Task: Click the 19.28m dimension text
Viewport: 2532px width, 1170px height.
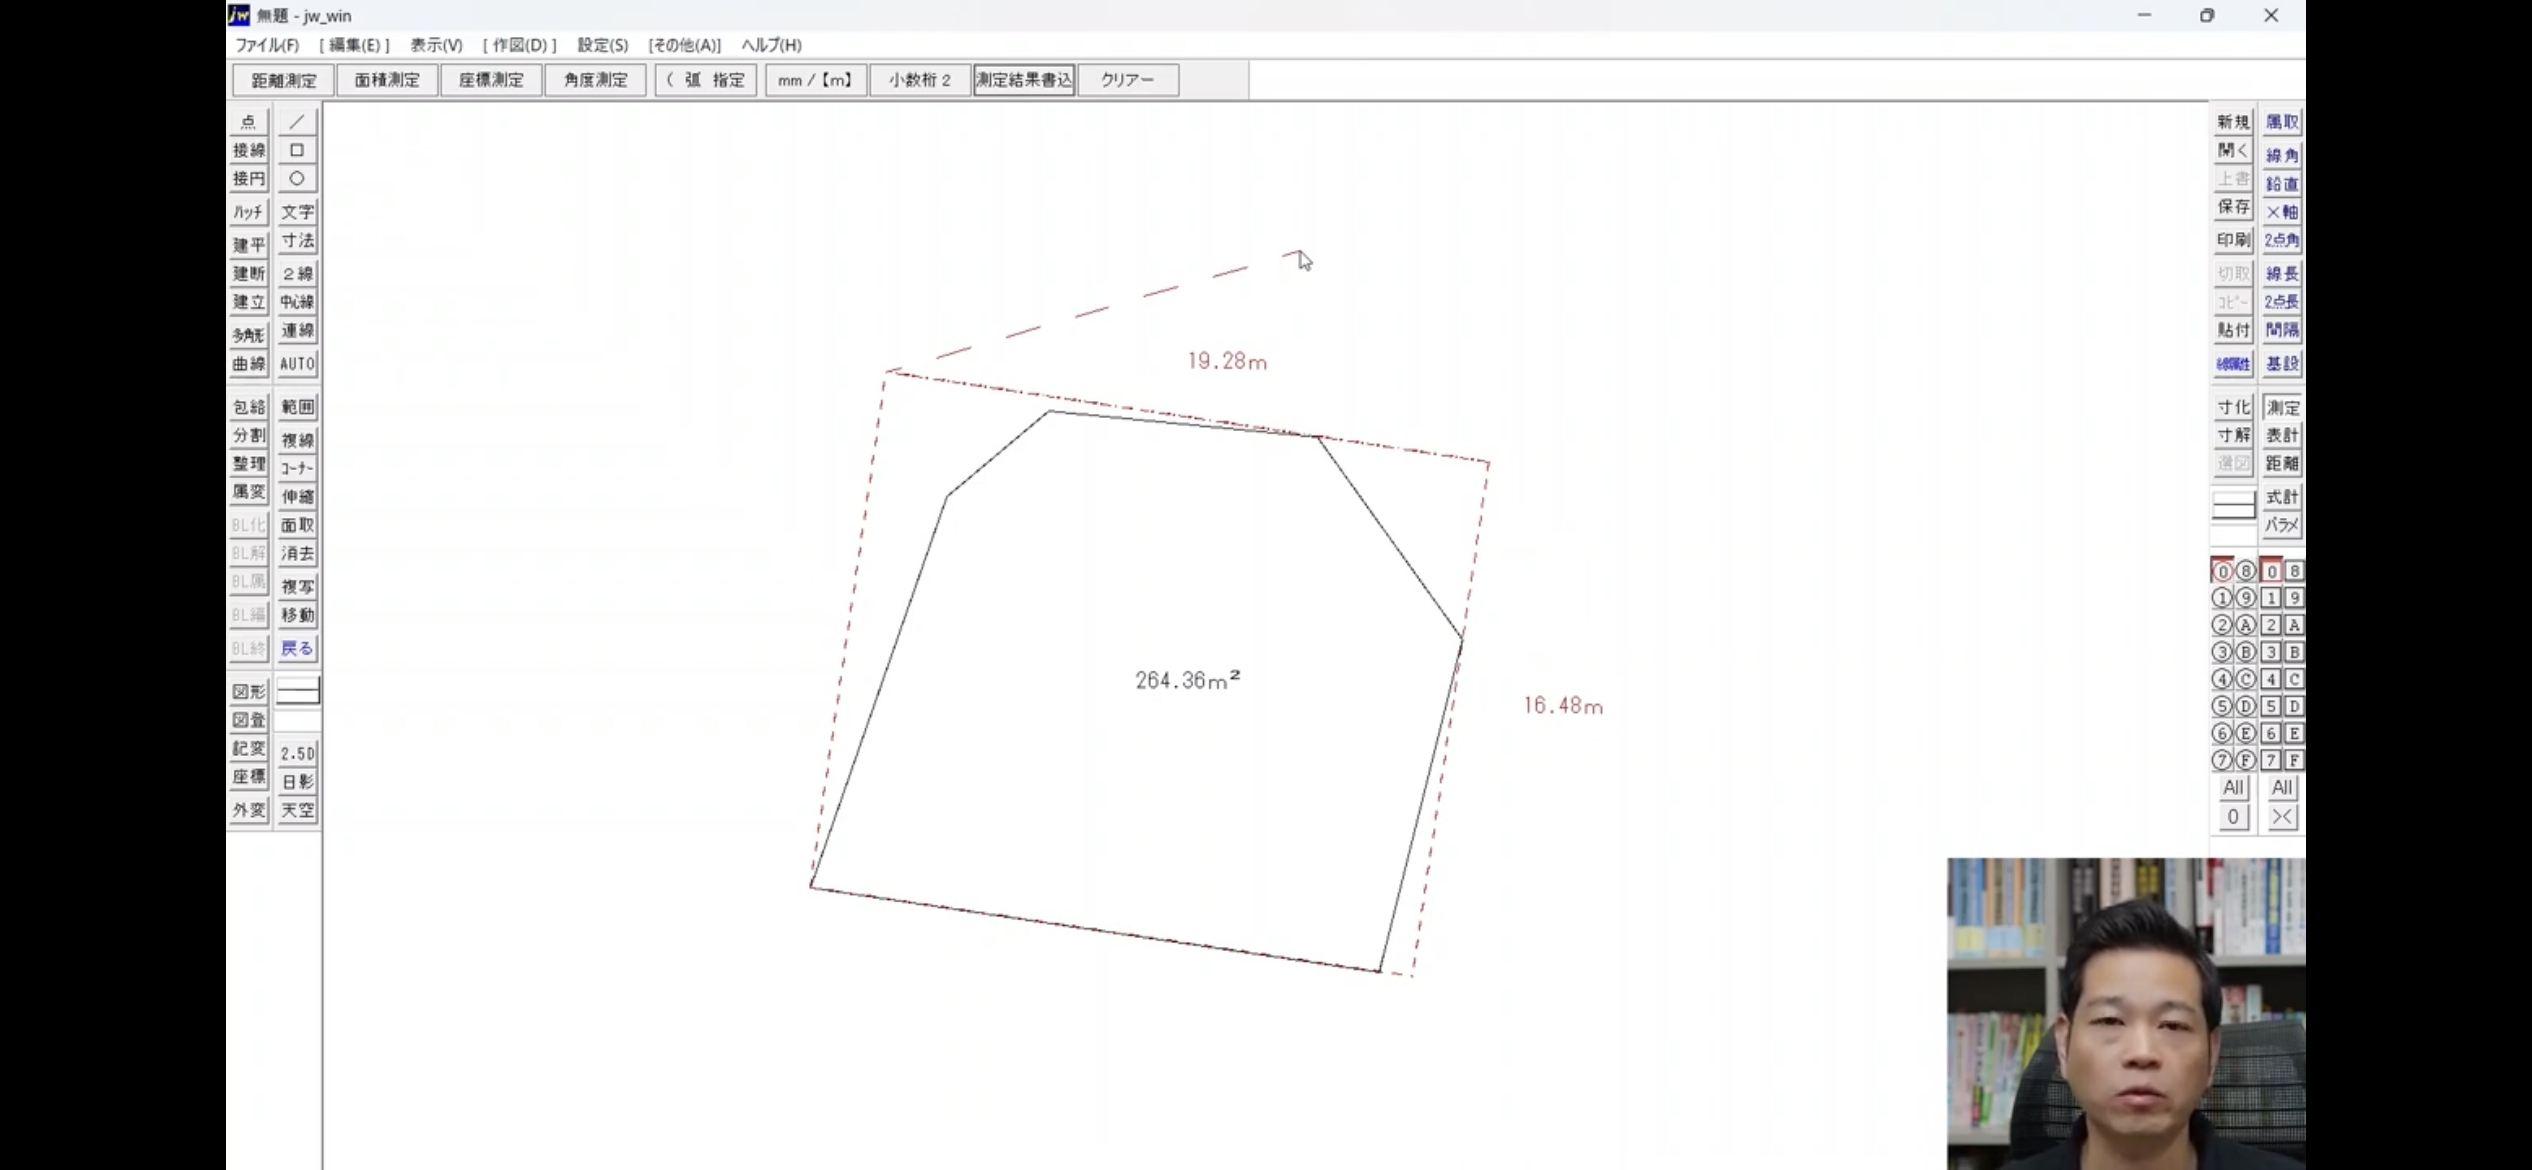Action: 1227,361
